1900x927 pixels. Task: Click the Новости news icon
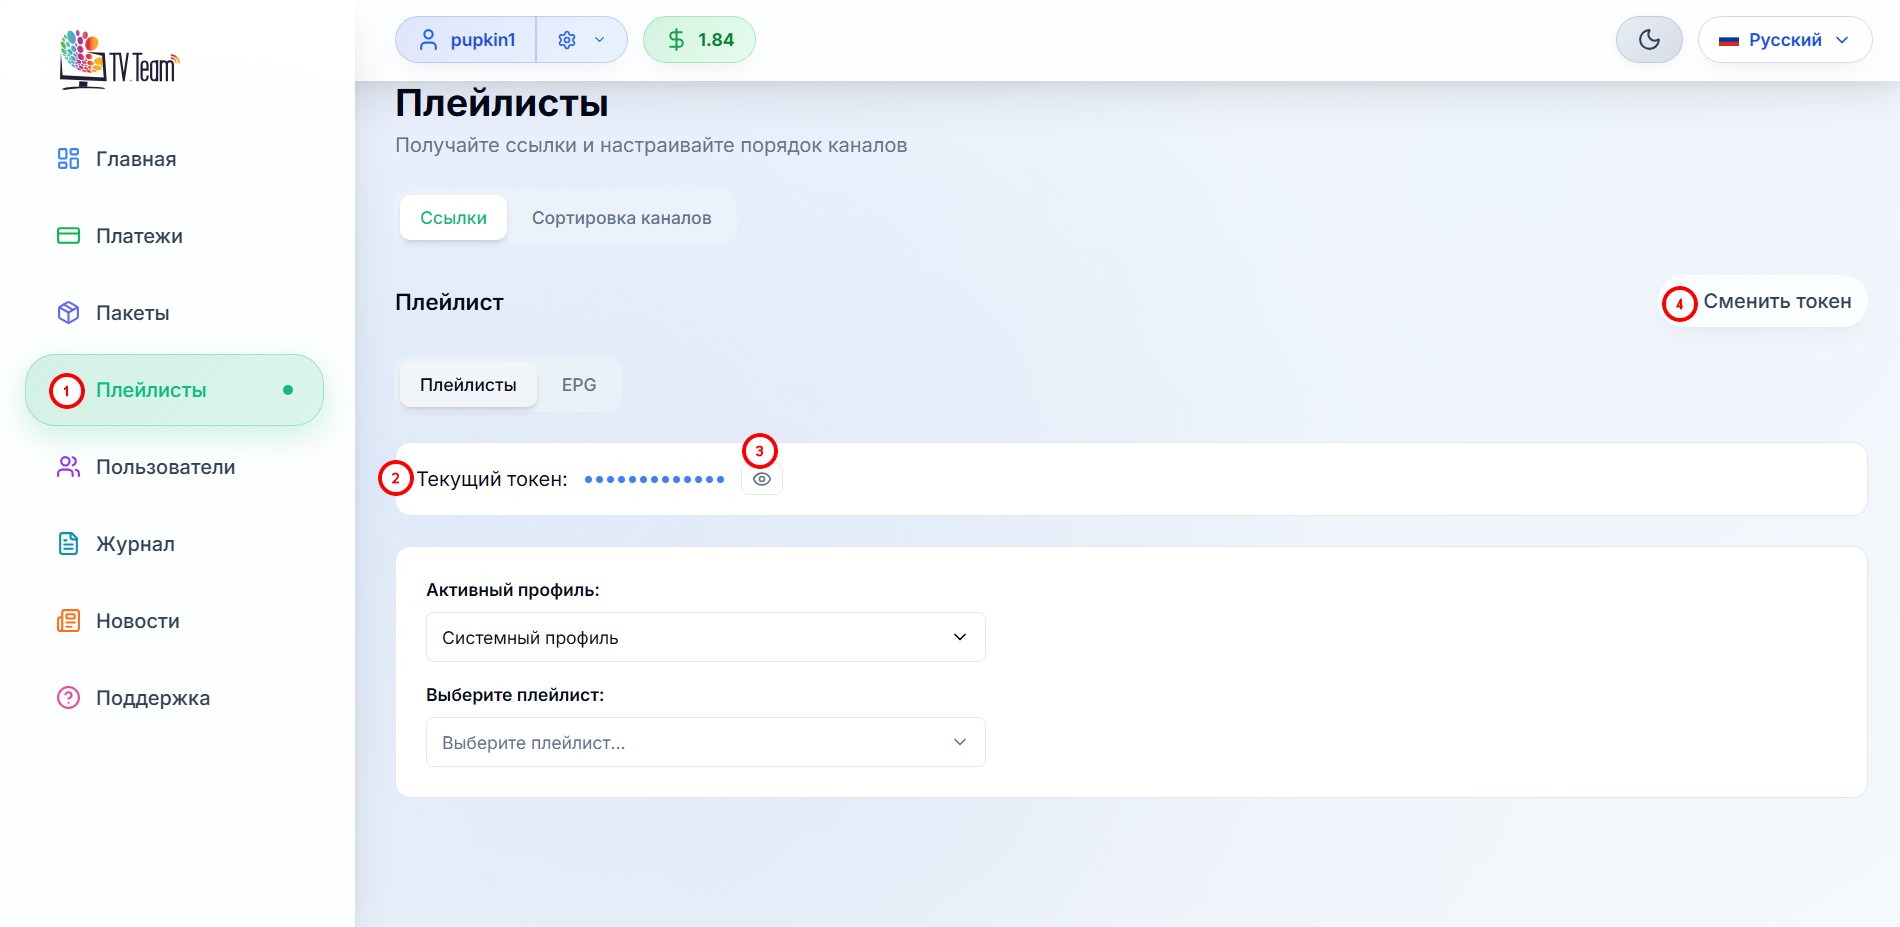pyautogui.click(x=68, y=620)
